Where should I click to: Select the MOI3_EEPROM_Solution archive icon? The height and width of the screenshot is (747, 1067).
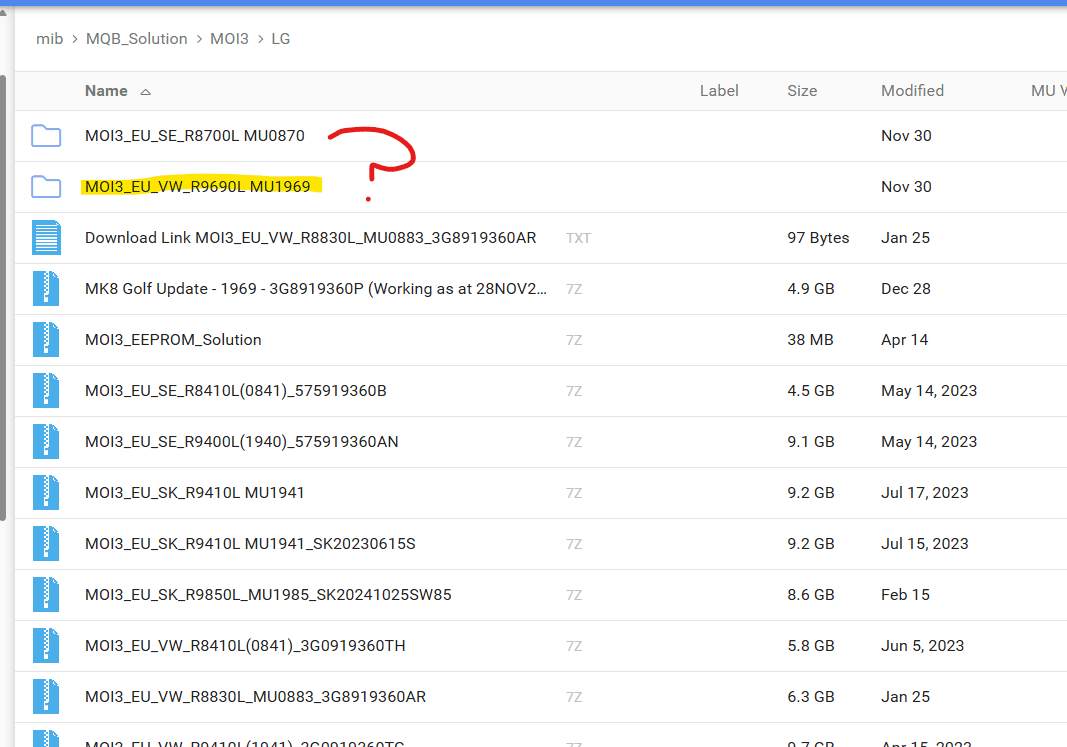tap(46, 340)
